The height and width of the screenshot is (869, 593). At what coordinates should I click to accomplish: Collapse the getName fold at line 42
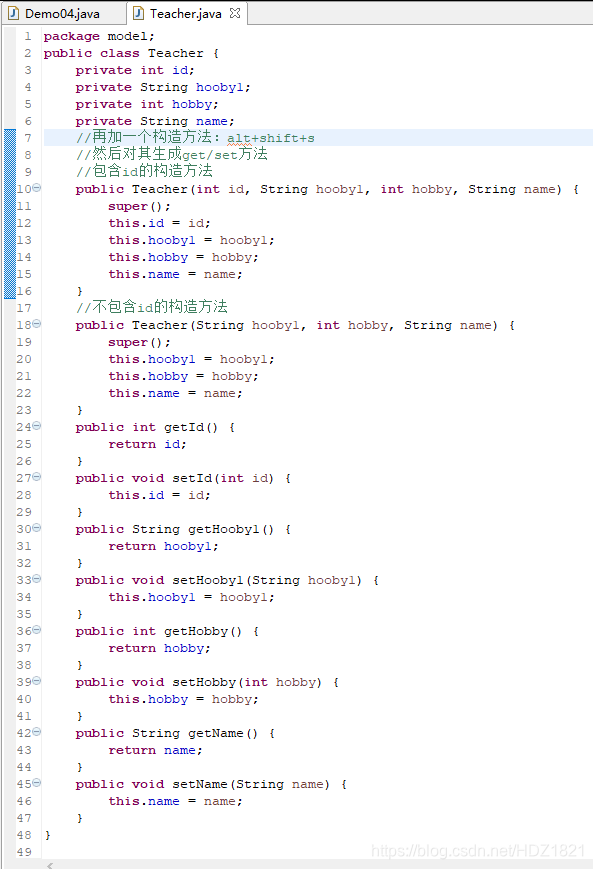click(x=37, y=732)
